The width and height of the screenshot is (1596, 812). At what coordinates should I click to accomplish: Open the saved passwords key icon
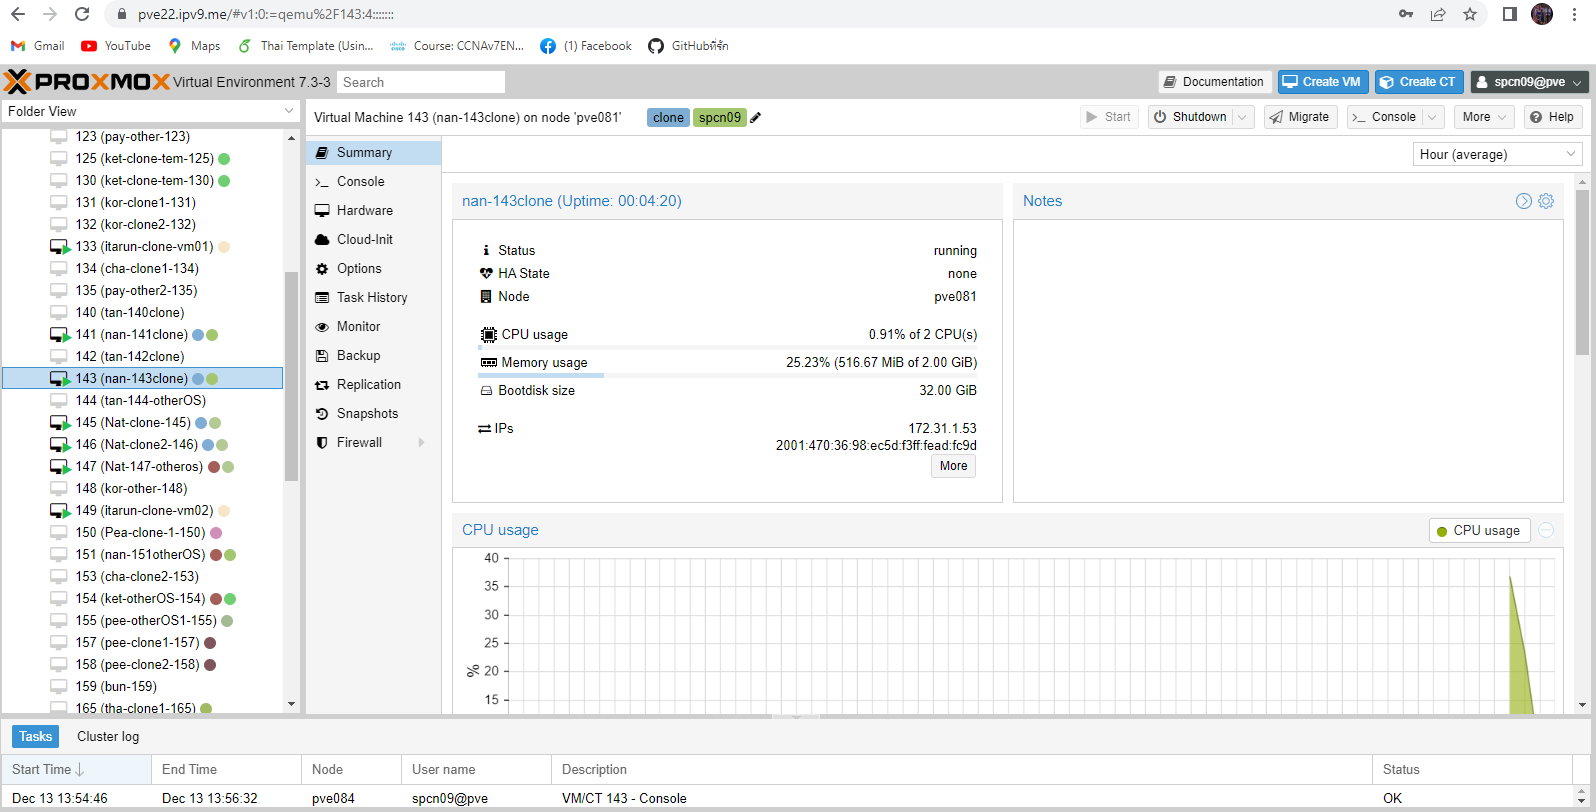1406,15
